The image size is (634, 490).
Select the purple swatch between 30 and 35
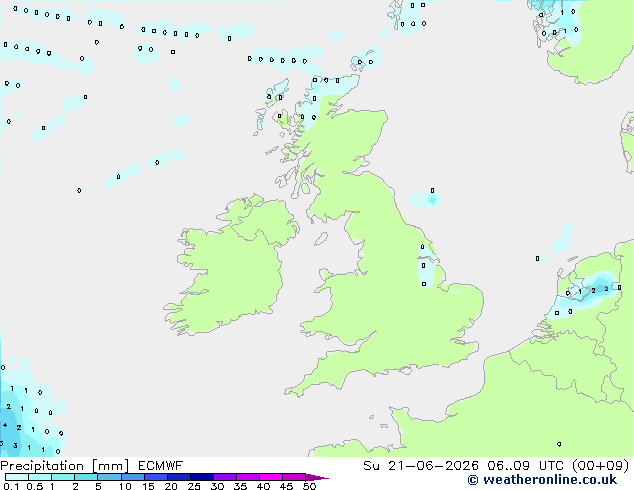(225, 477)
